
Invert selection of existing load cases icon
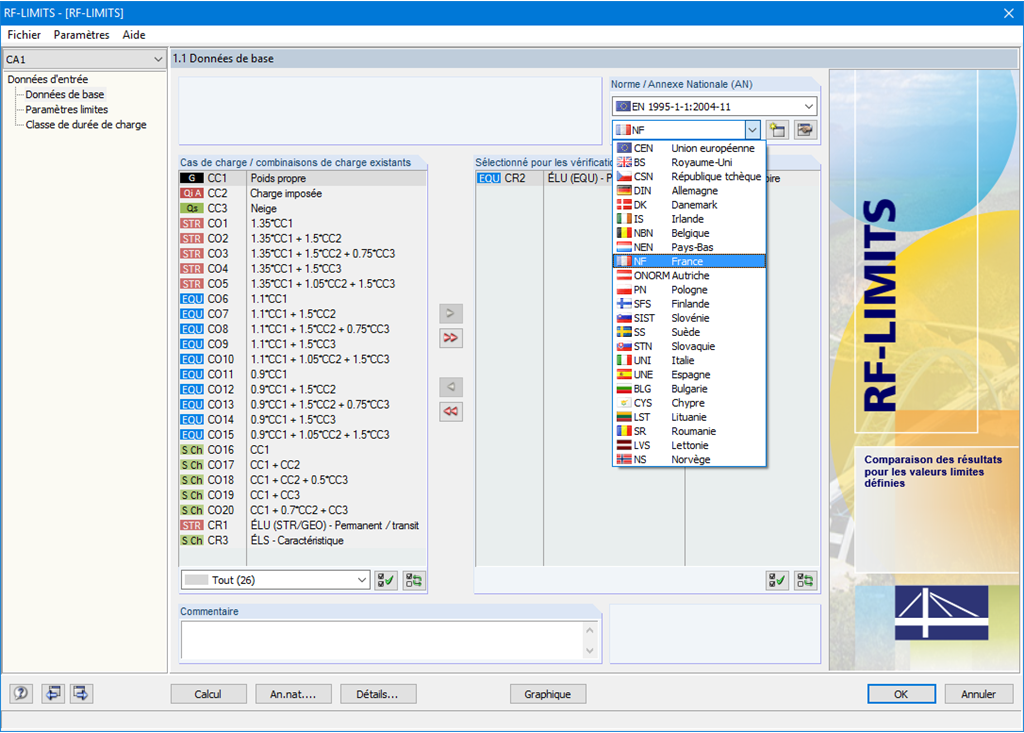pos(413,580)
